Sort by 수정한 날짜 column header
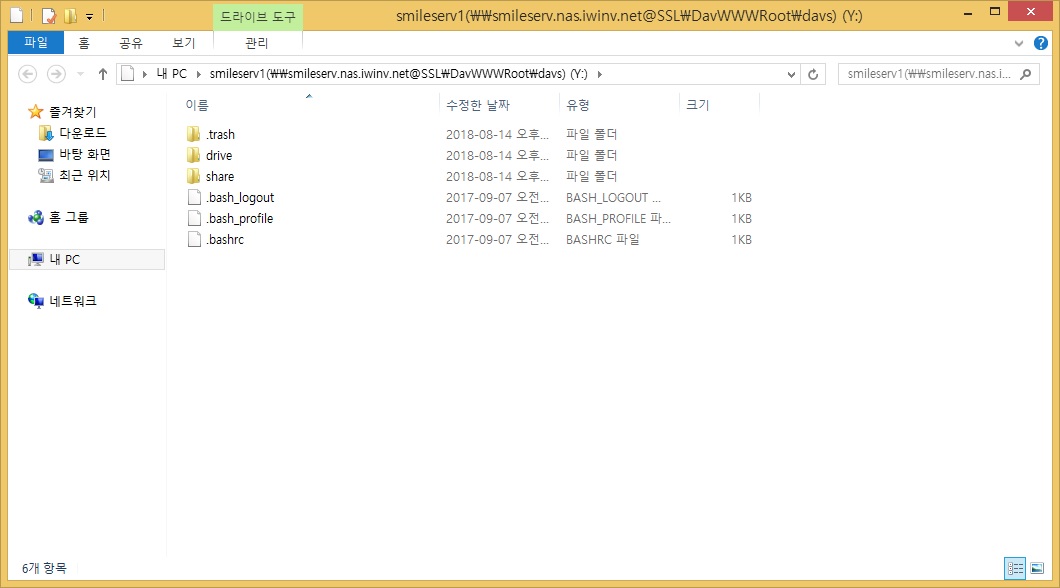Viewport: 1060px width, 588px height. tap(478, 105)
